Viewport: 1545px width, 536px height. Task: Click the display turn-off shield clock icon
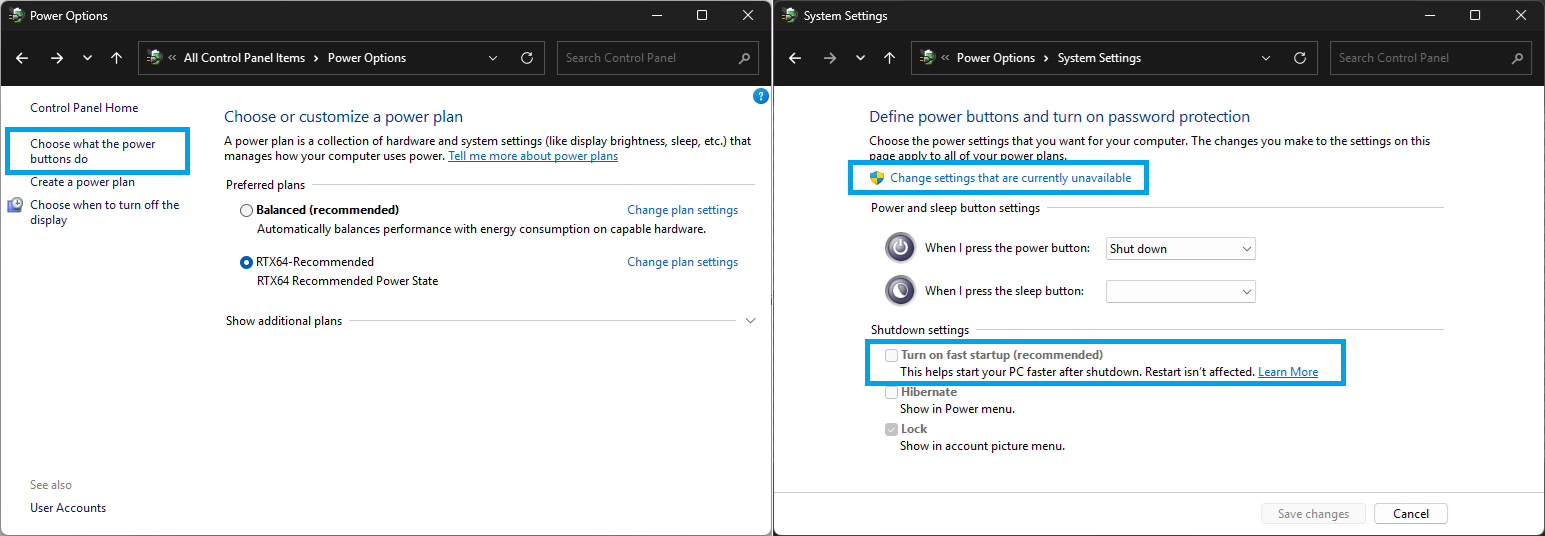[15, 205]
